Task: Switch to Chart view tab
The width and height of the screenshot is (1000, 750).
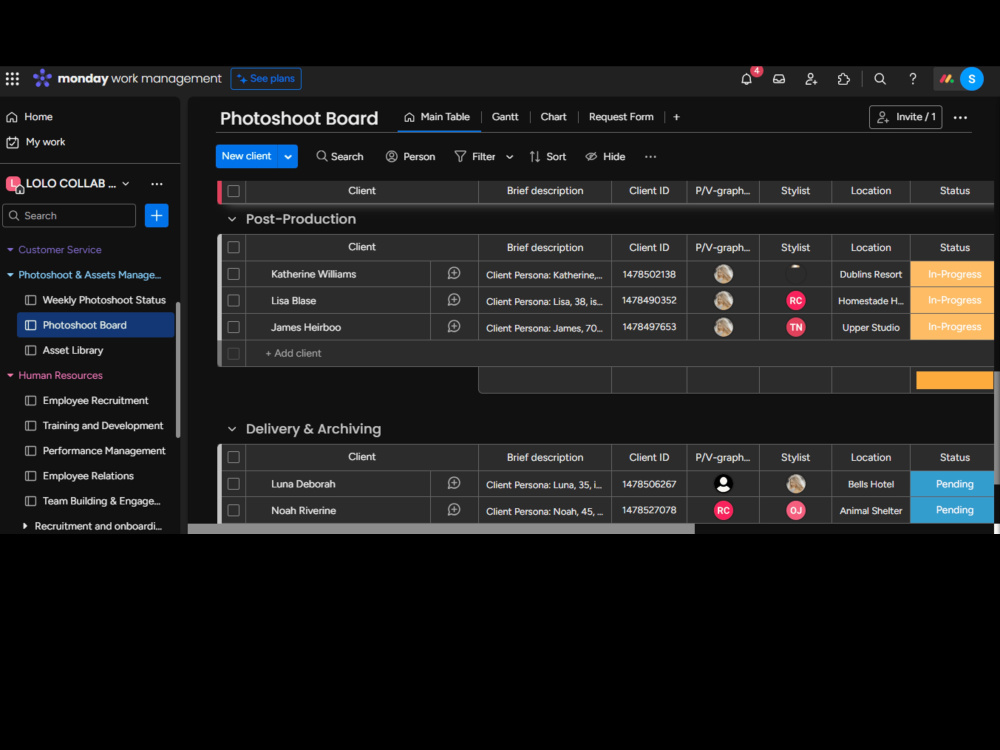Action: [554, 117]
